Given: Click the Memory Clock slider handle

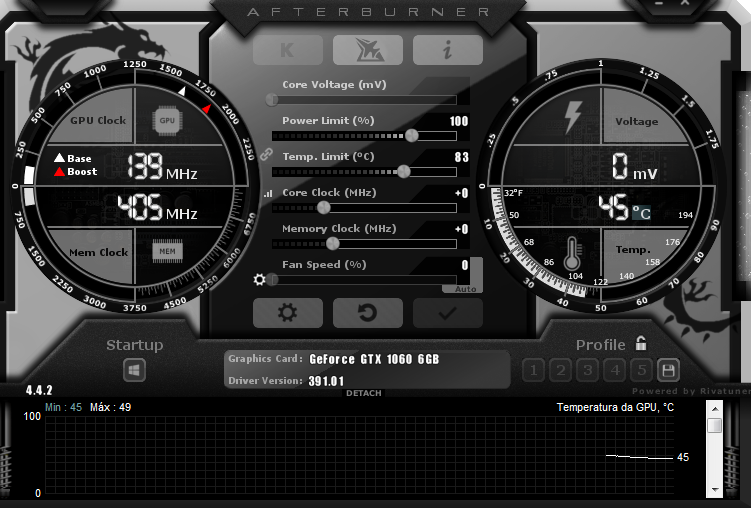Looking at the screenshot, I should 333,244.
